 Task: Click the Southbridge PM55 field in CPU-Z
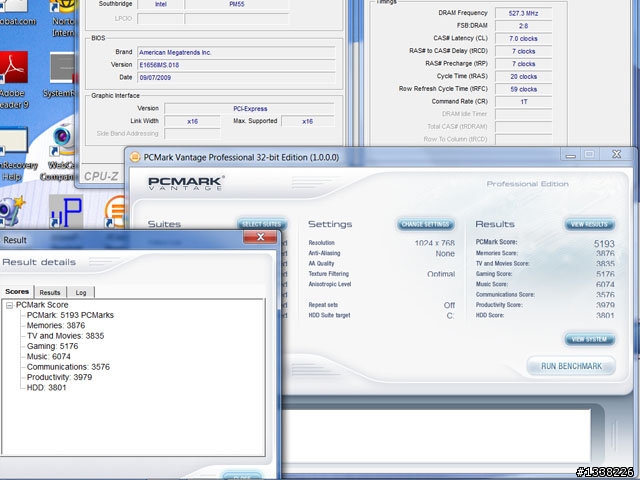coord(237,4)
